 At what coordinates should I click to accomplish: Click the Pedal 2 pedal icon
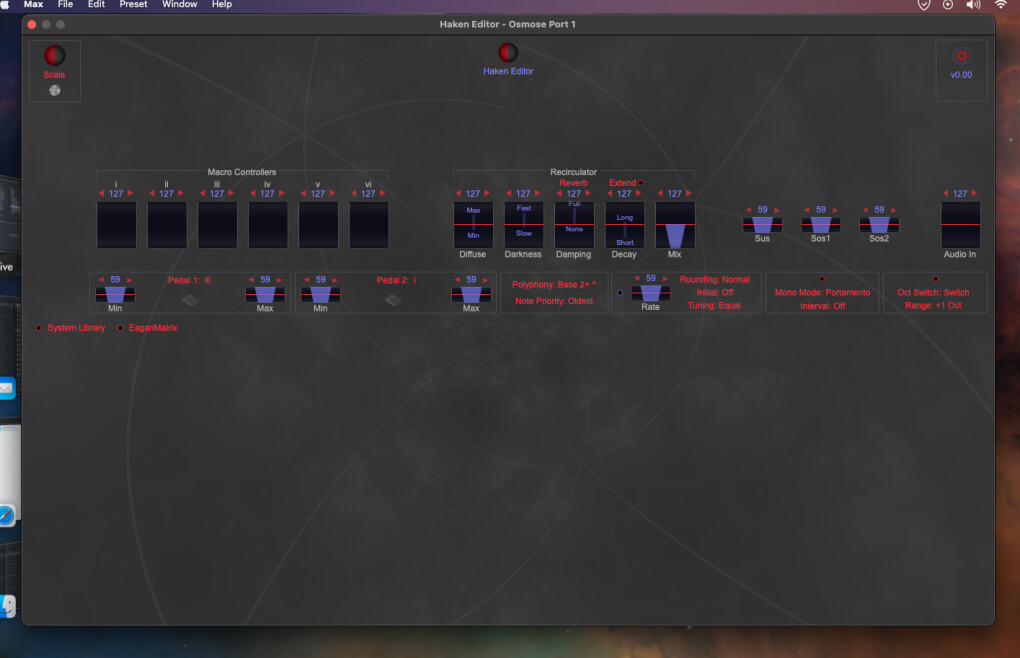point(393,300)
